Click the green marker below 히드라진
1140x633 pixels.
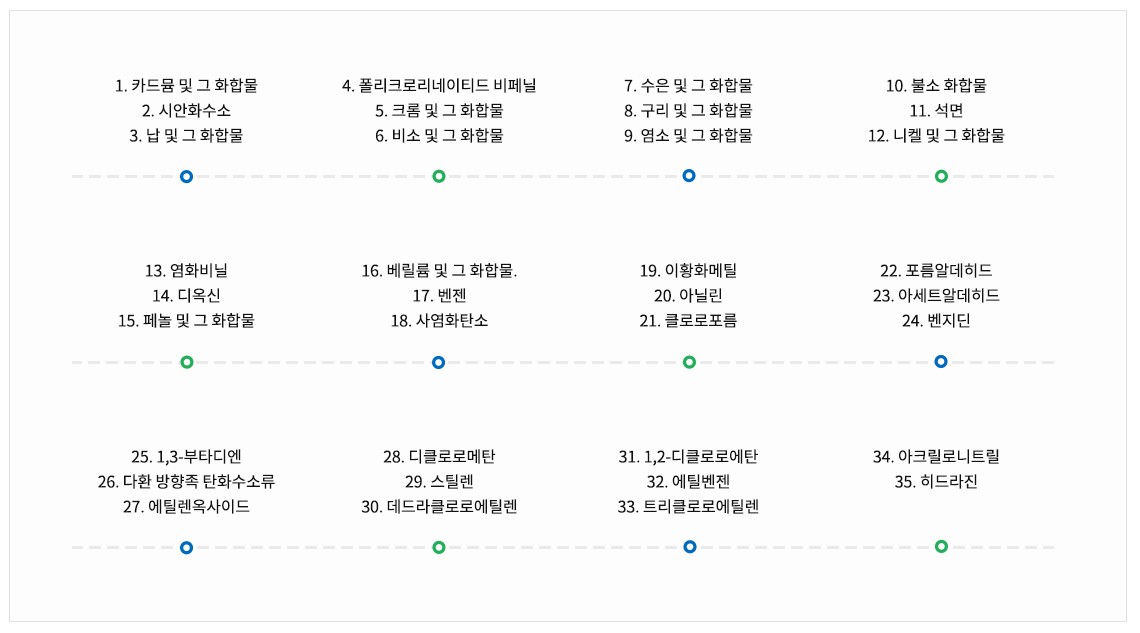[941, 547]
